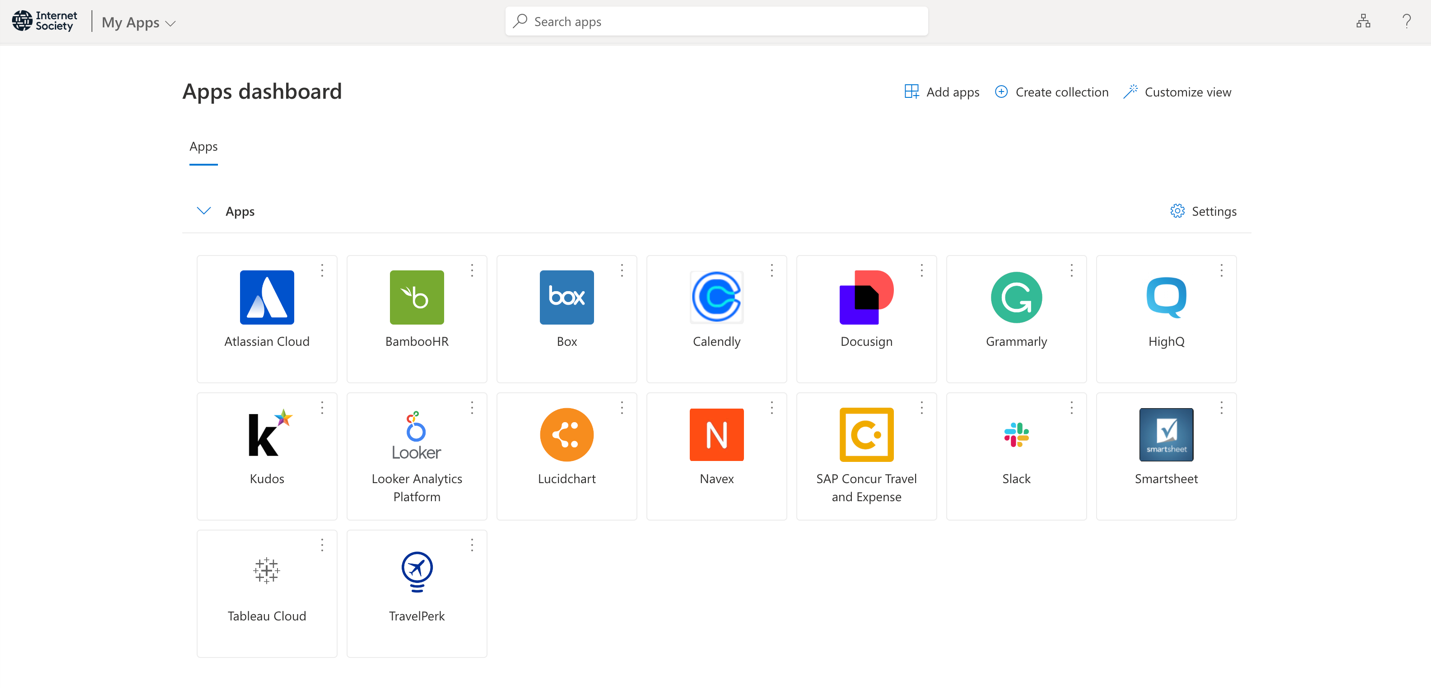The width and height of the screenshot is (1431, 688).
Task: Open the Docusign app icon
Action: coord(867,297)
